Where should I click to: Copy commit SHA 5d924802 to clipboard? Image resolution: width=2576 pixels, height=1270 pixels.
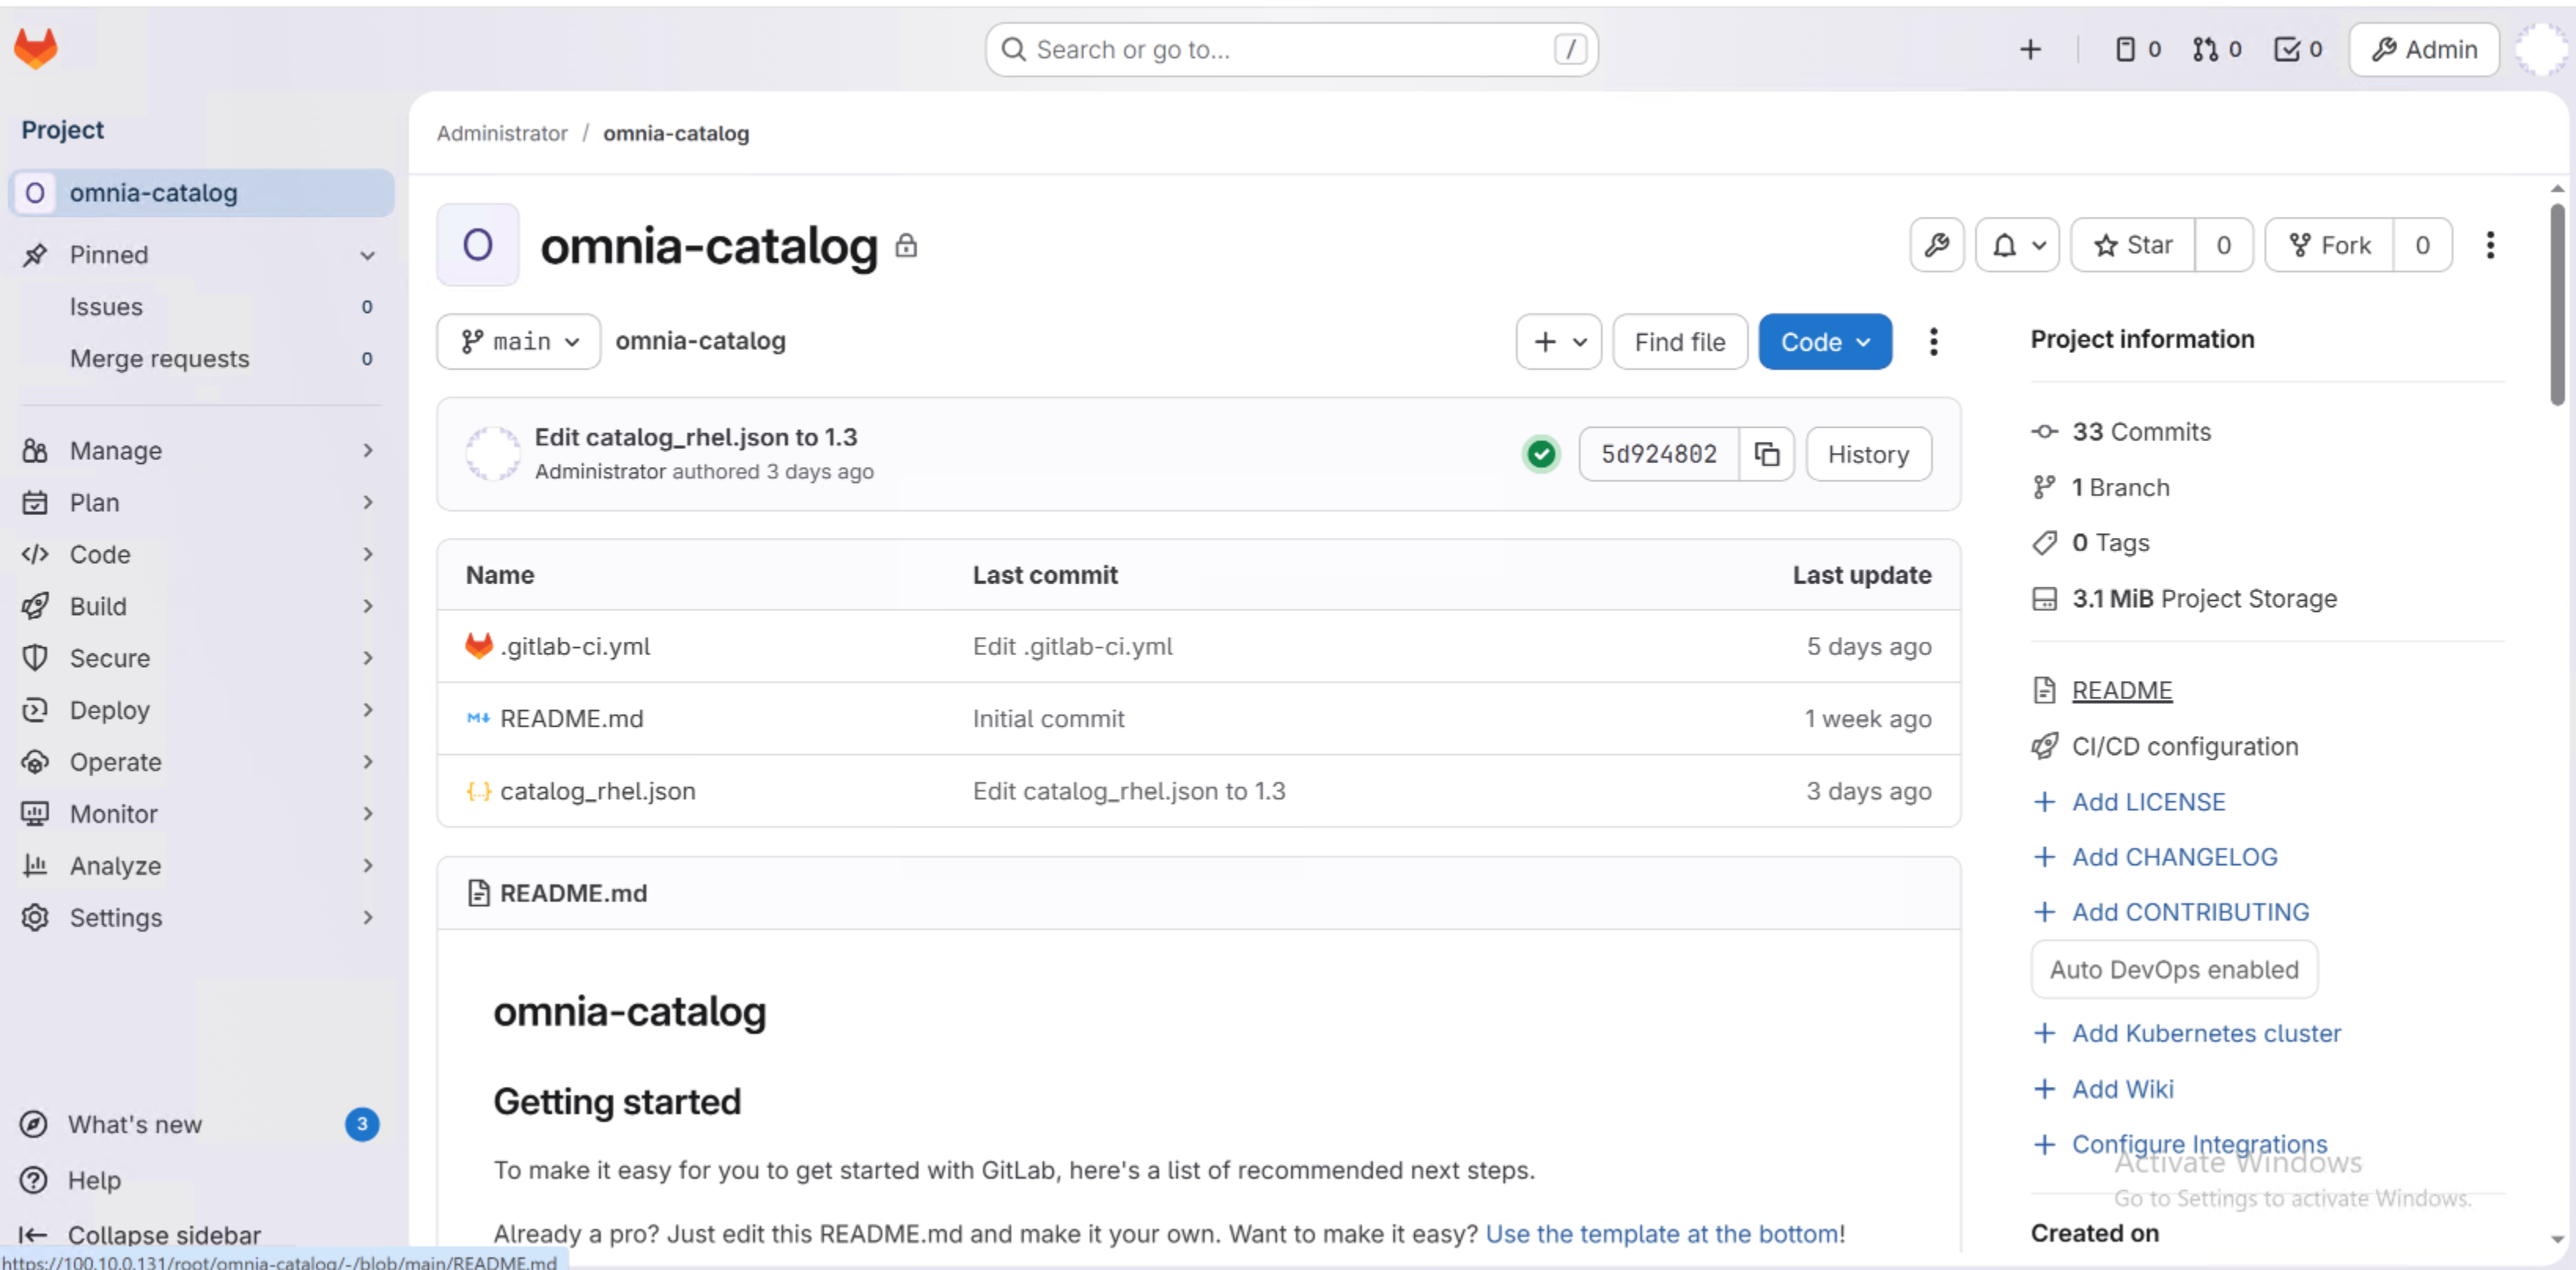tap(1767, 454)
